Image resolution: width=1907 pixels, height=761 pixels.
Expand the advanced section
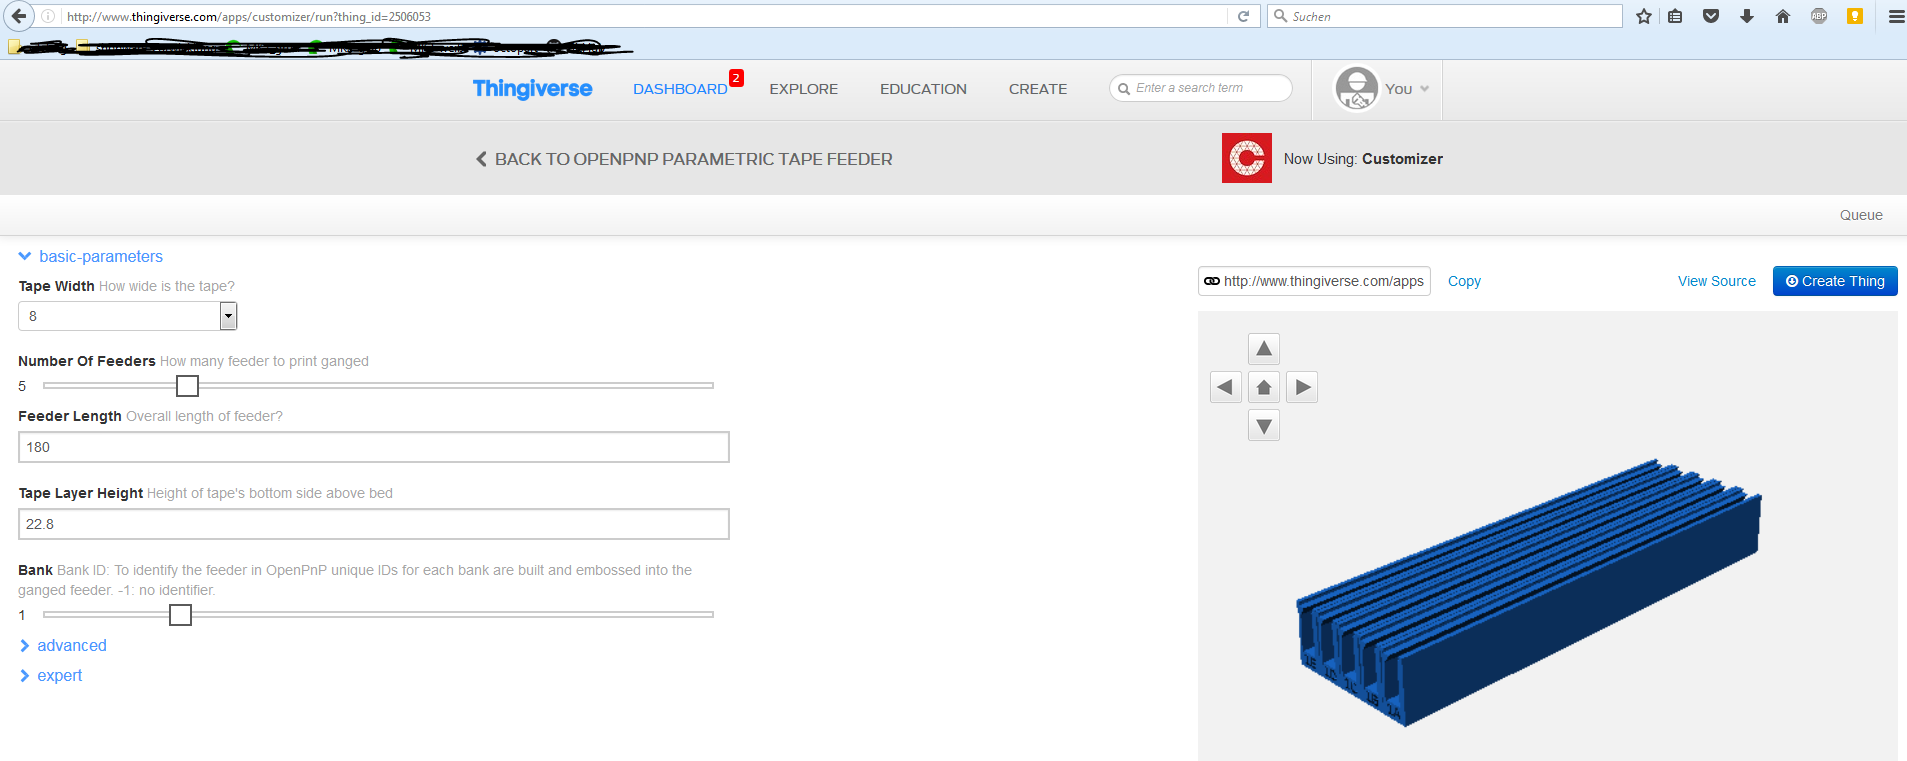pyautogui.click(x=63, y=646)
